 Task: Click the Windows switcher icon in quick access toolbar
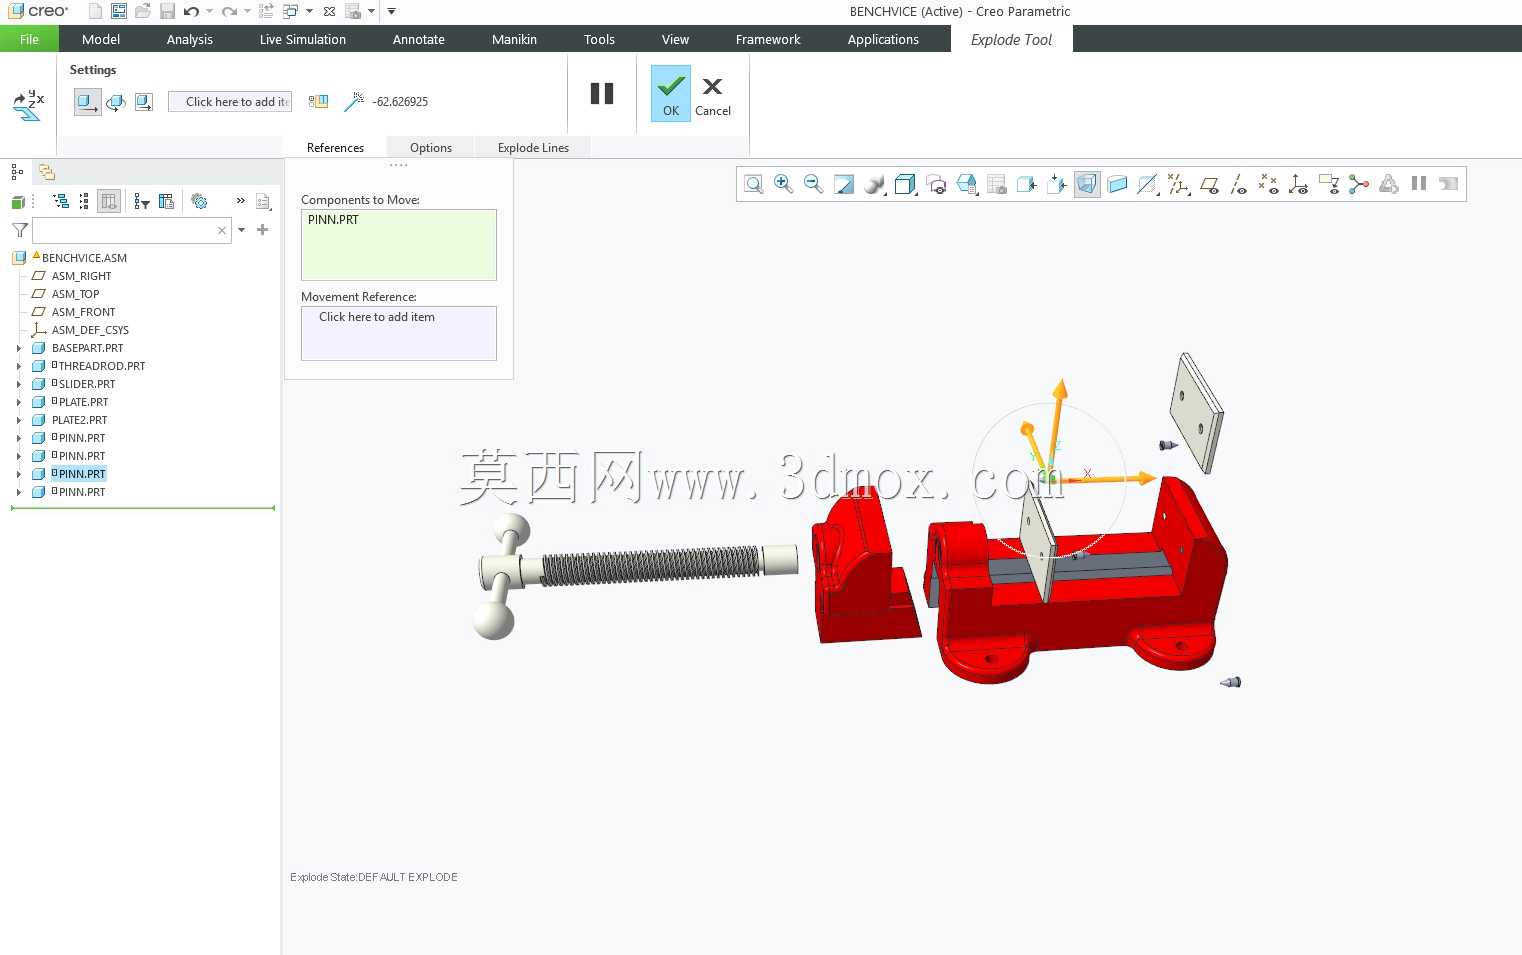click(291, 12)
